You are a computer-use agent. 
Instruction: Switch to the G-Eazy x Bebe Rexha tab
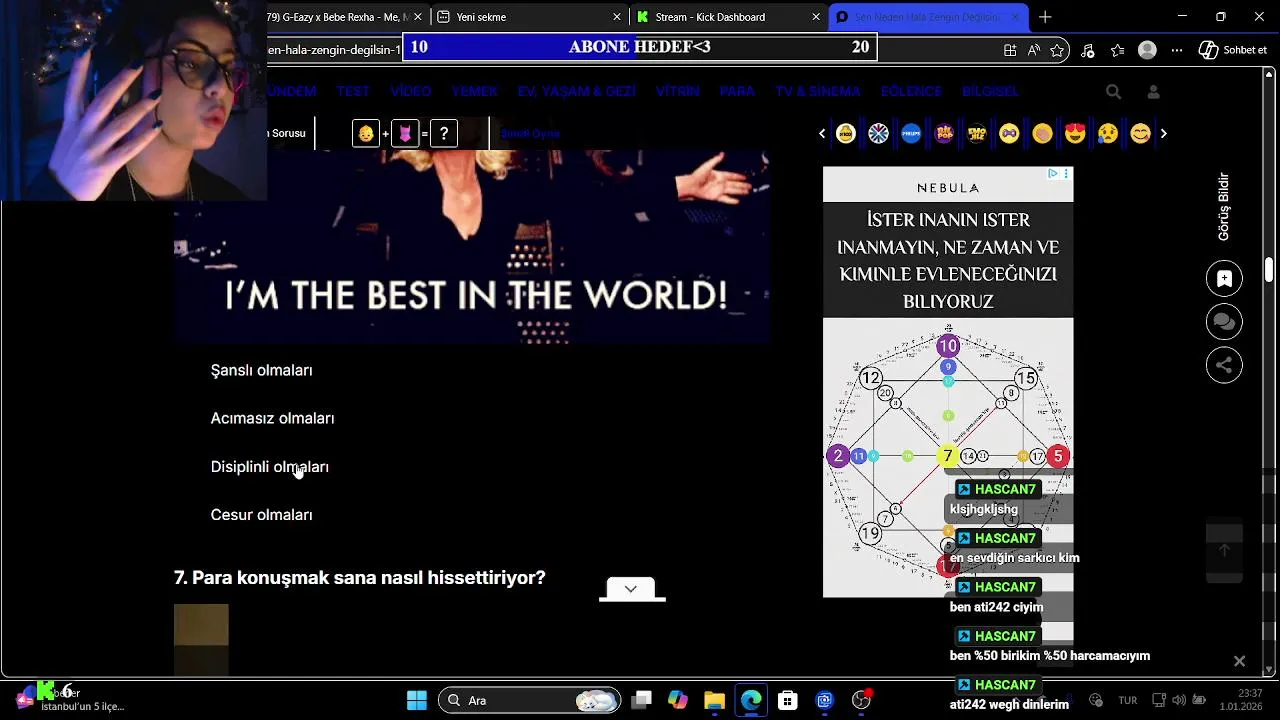click(x=338, y=17)
